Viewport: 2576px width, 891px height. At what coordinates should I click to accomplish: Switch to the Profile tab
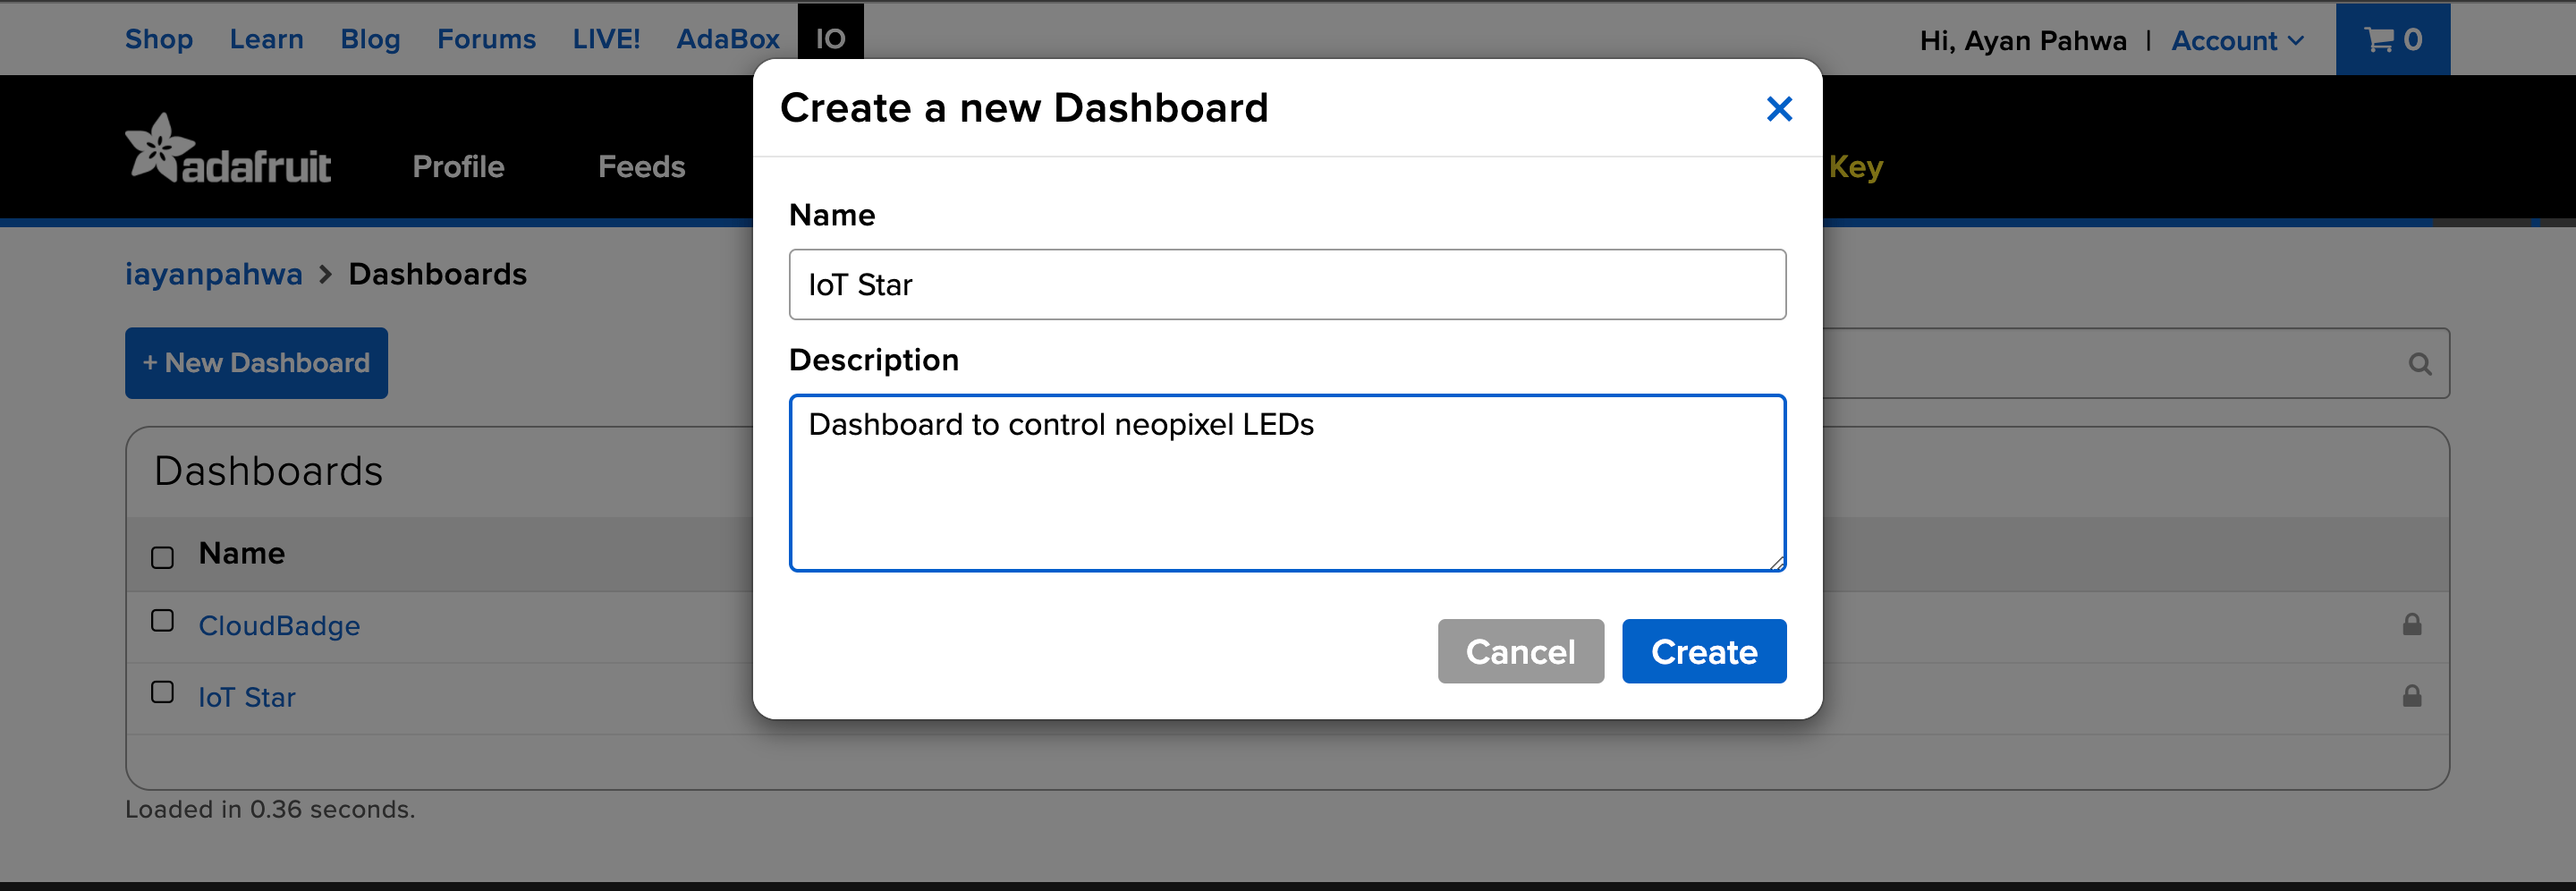tap(458, 167)
